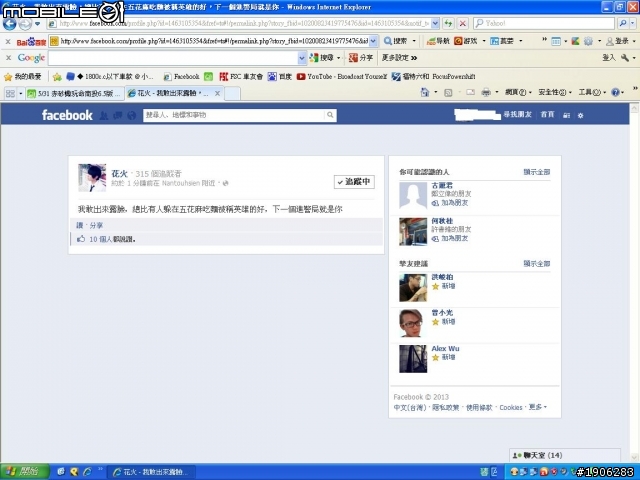
Task: Click the Windows 開始 Start button
Action: click(x=24, y=472)
